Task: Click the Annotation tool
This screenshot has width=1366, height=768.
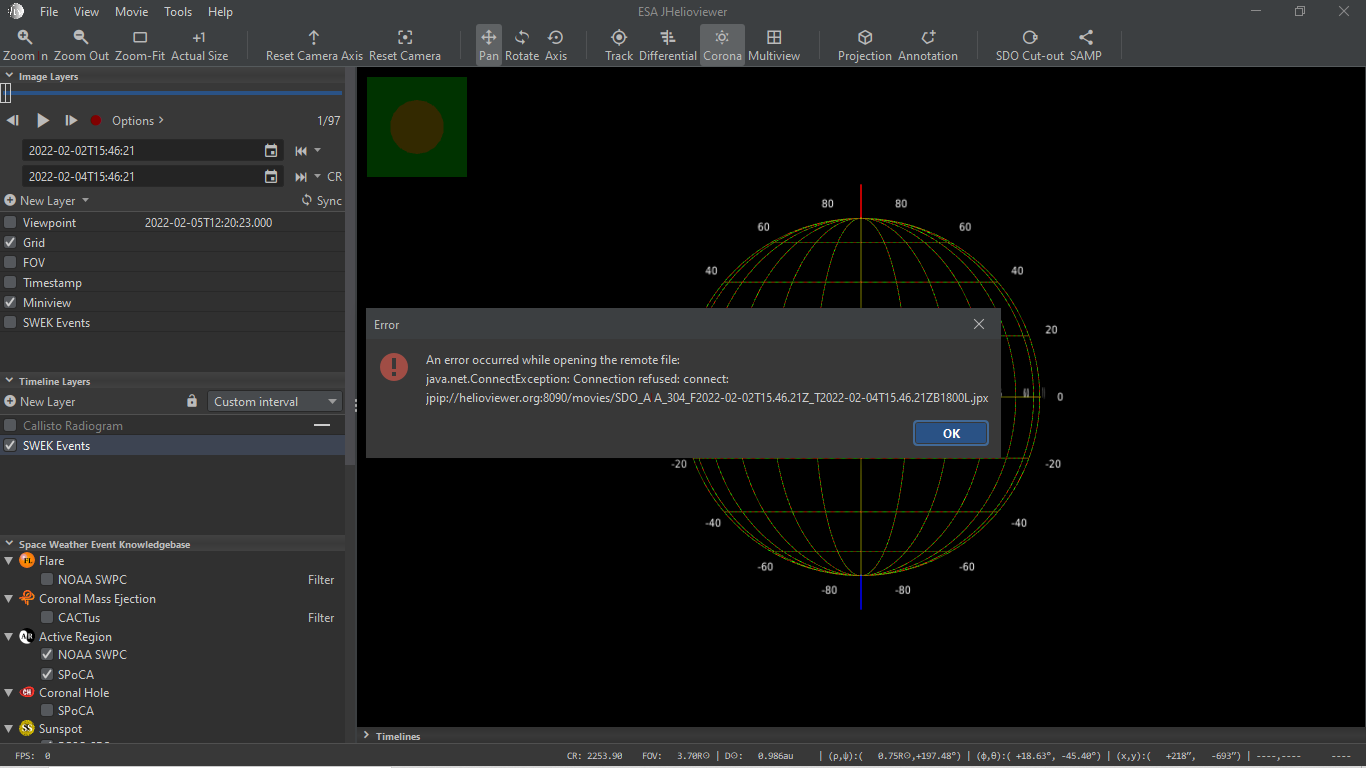Action: pyautogui.click(x=927, y=44)
